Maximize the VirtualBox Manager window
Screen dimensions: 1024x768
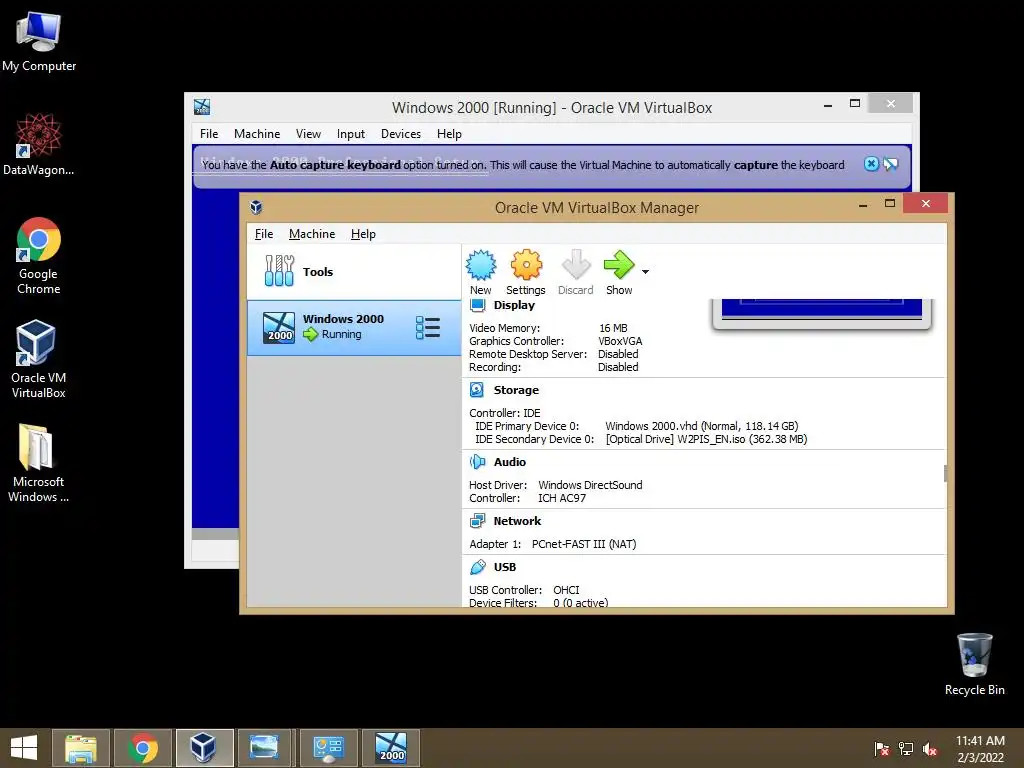pyautogui.click(x=889, y=204)
